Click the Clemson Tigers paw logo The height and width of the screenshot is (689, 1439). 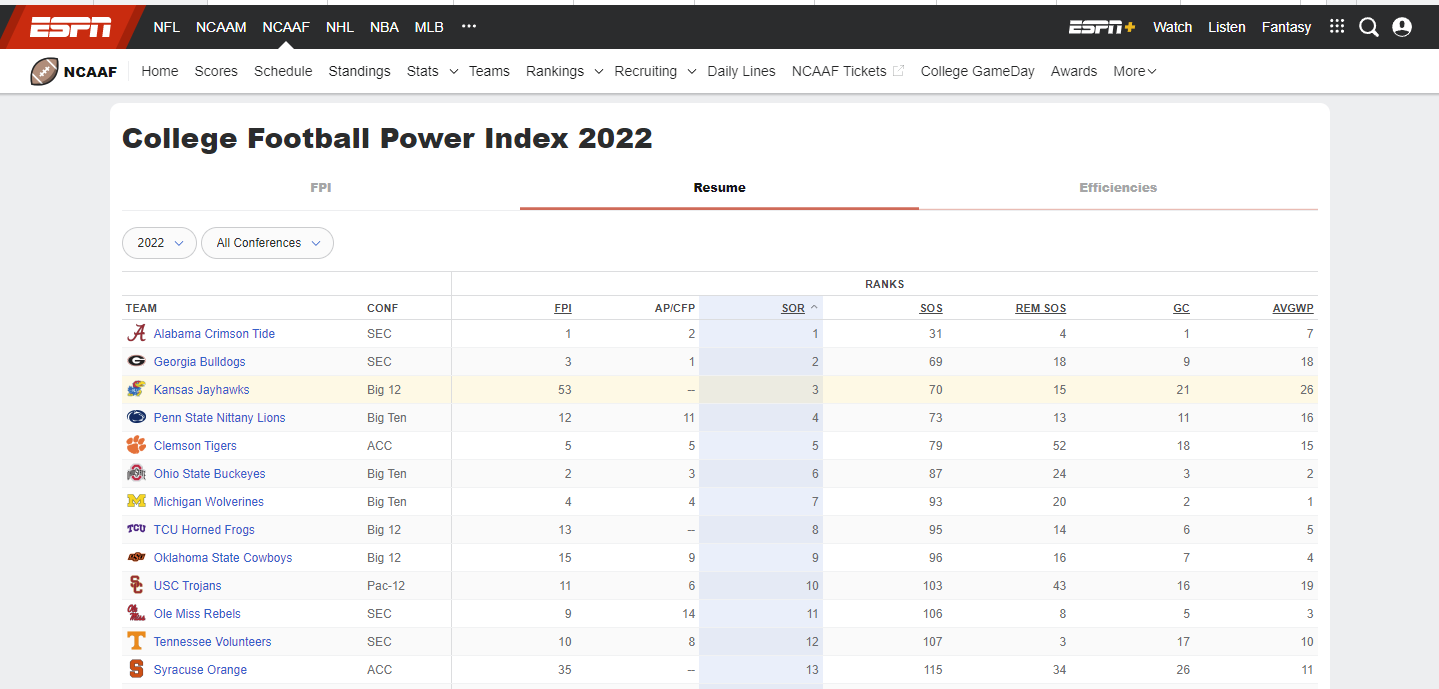[x=136, y=446]
